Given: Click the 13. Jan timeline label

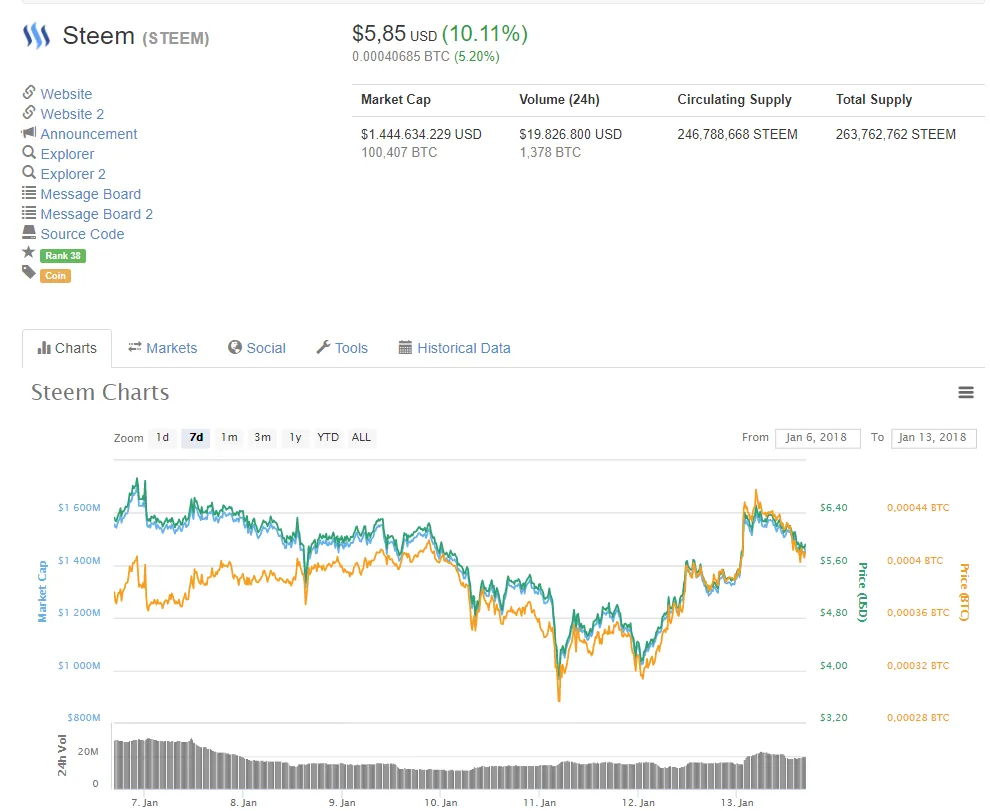Looking at the screenshot, I should coord(737,803).
